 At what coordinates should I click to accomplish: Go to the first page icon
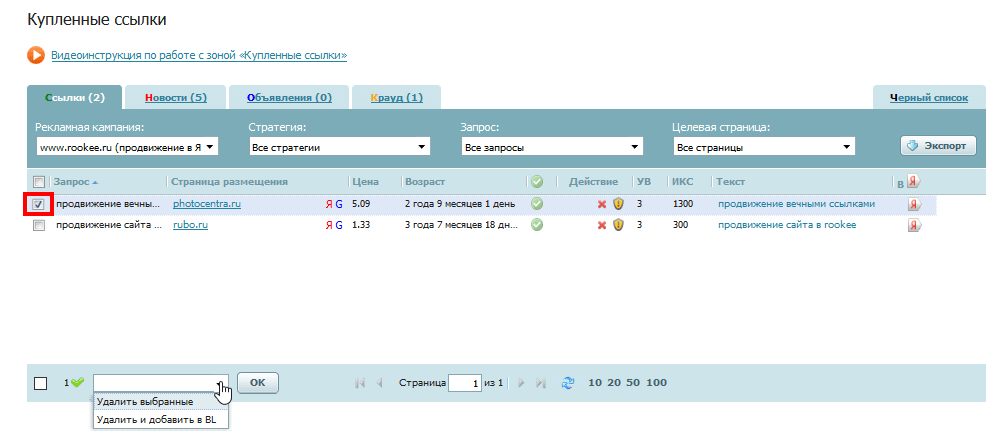(x=360, y=383)
